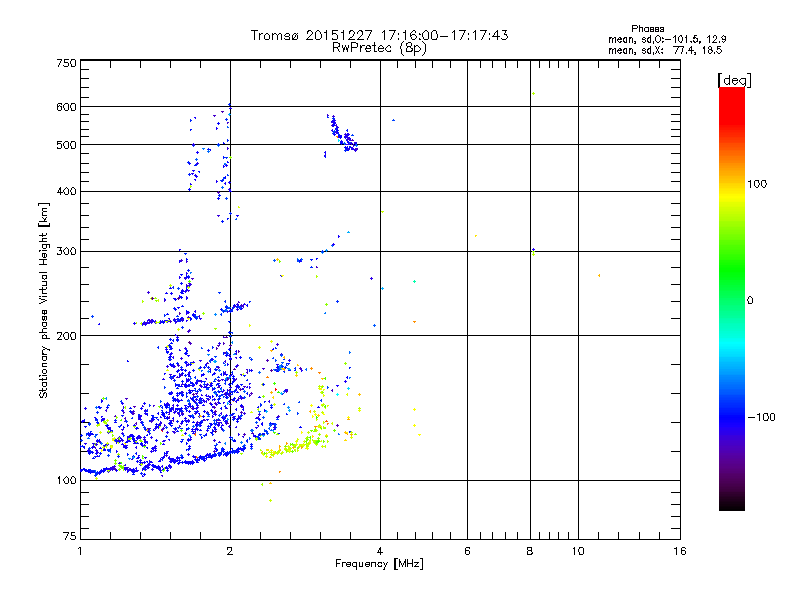Click the x-axis tick label '4'
800x600 pixels.
[x=380, y=551]
